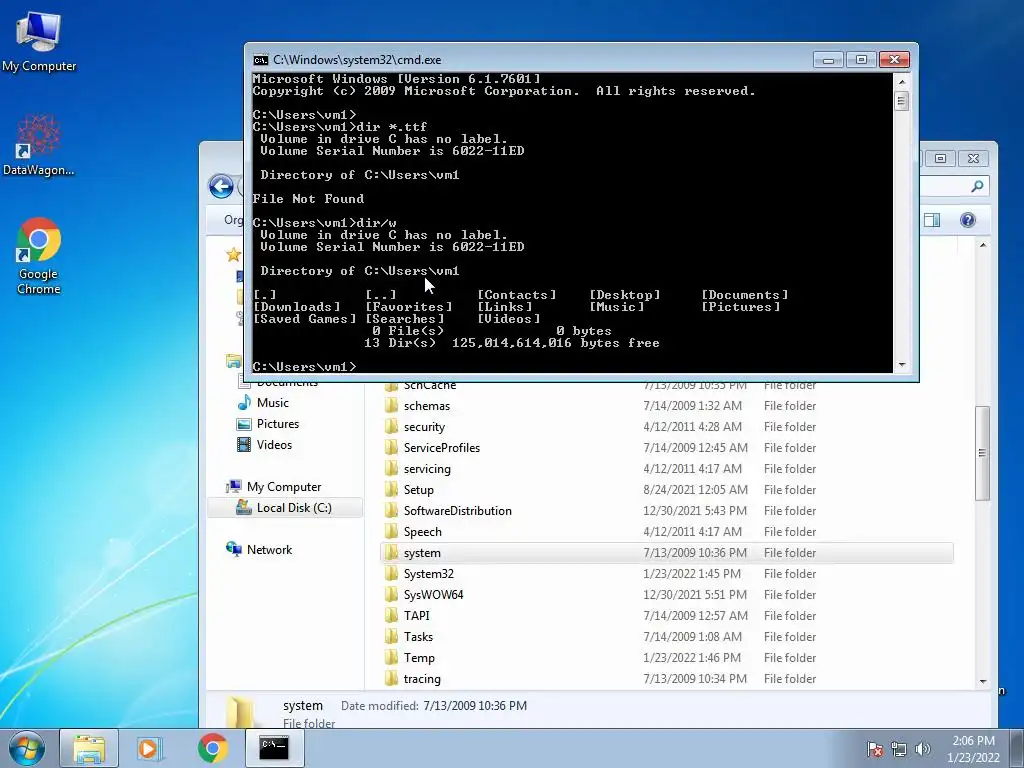Viewport: 1024px width, 768px height.
Task: Select the SoftwareDistribution folder
Action: click(457, 511)
